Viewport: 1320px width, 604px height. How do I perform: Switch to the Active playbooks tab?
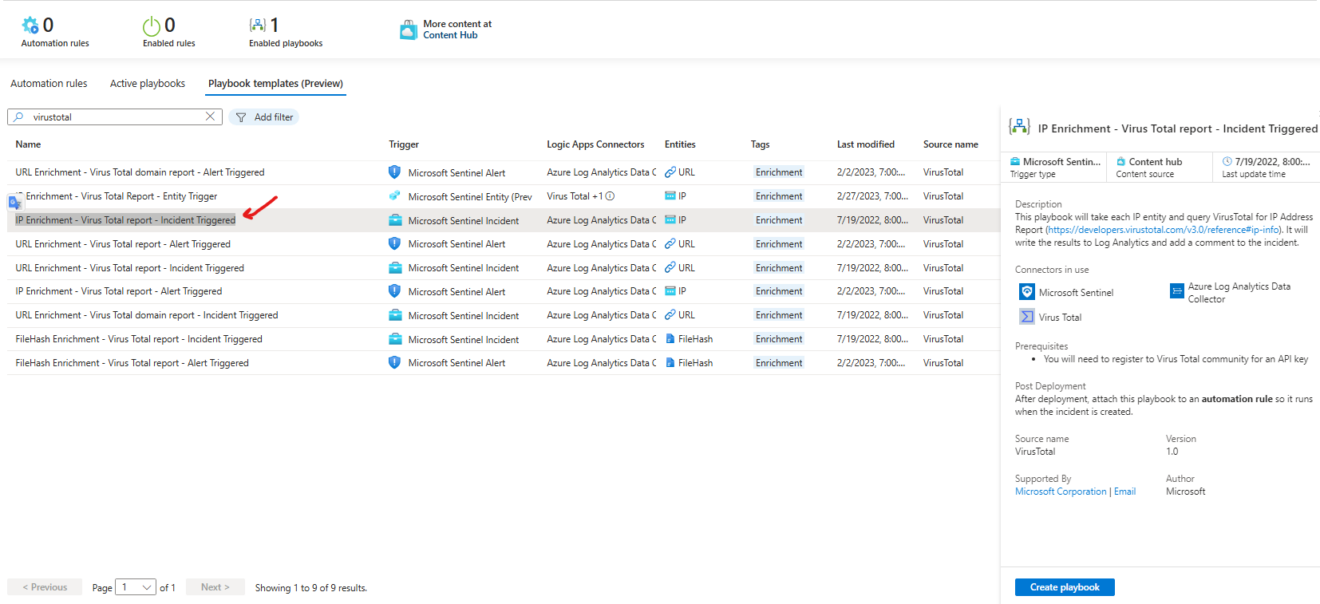(147, 83)
